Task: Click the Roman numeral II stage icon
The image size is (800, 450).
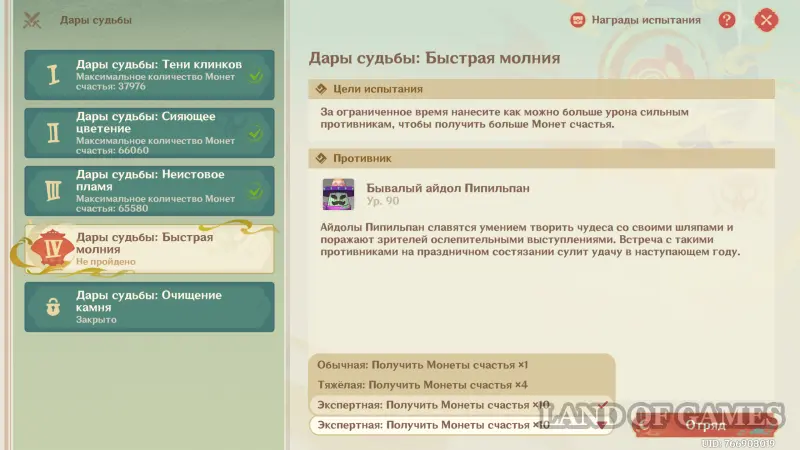Action: [x=51, y=134]
